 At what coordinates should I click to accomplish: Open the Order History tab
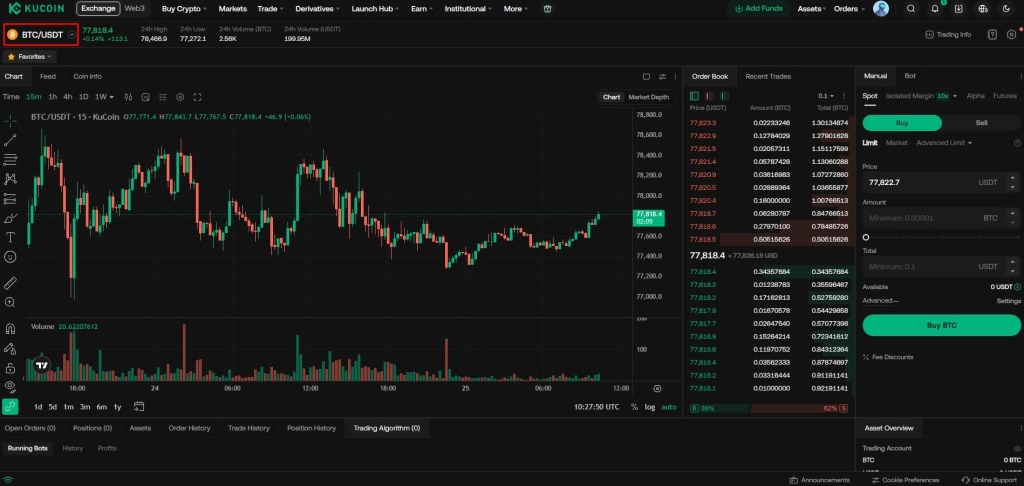click(x=189, y=428)
